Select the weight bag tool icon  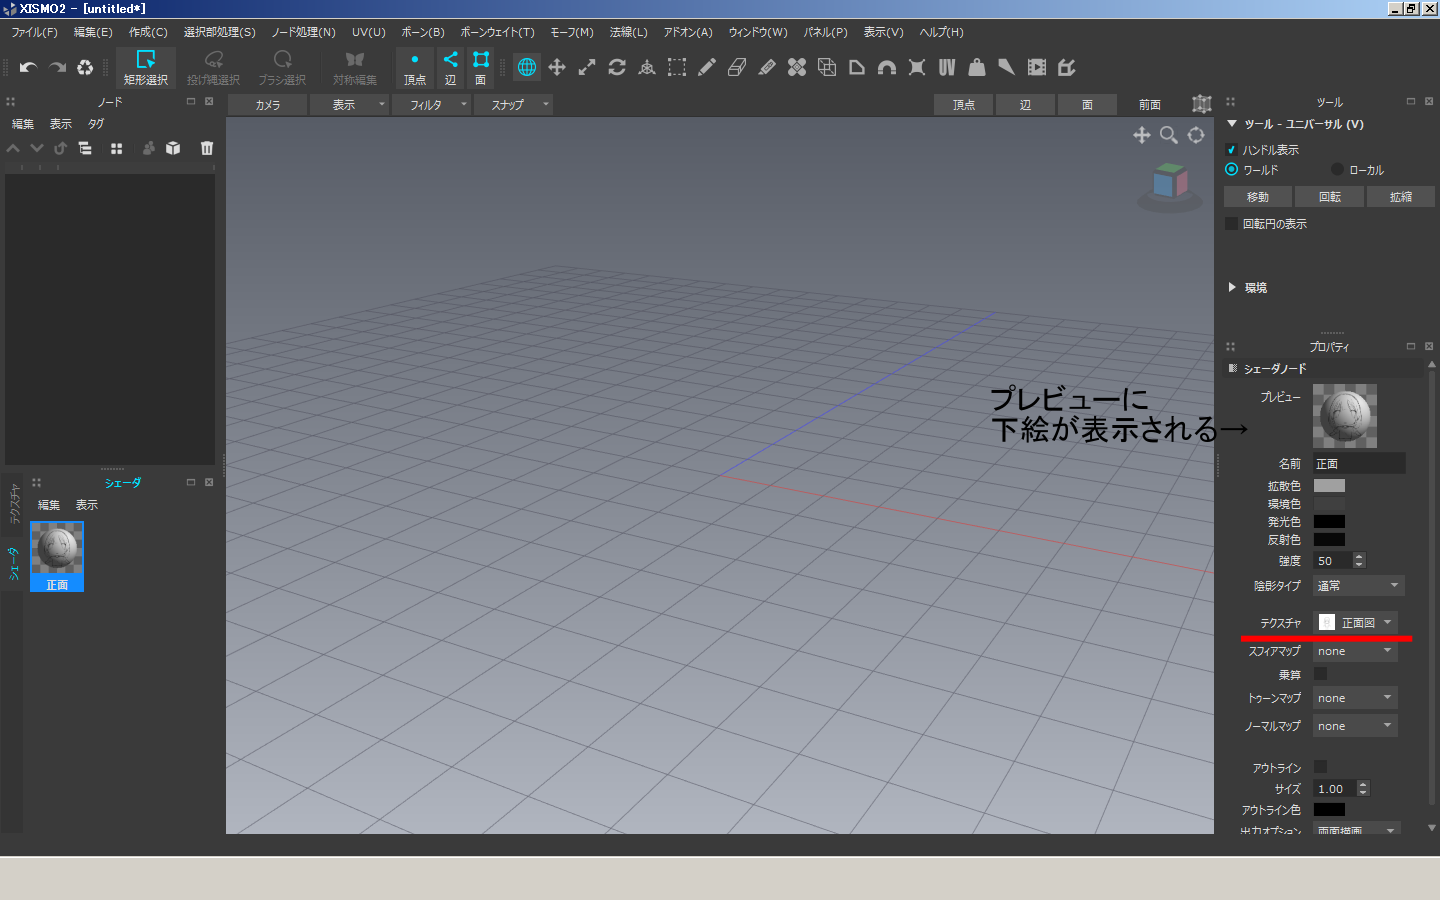click(x=977, y=67)
